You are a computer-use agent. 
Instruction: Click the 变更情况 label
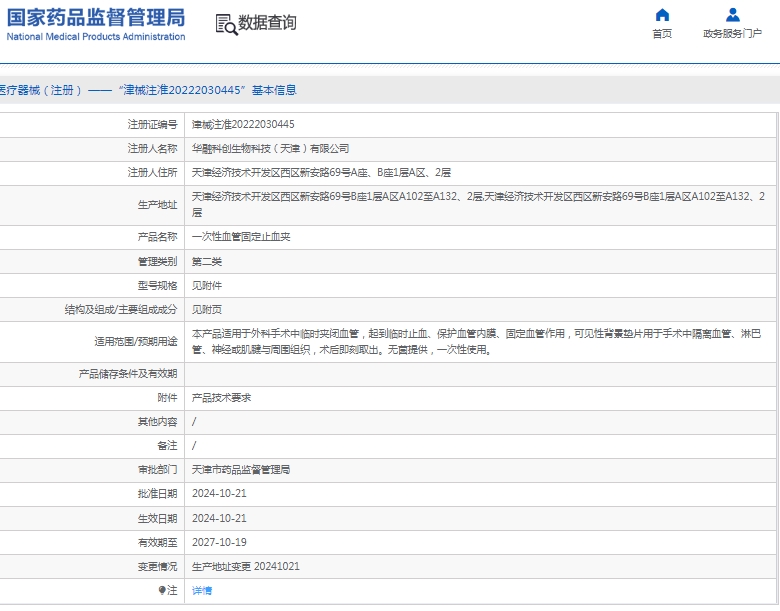[157, 566]
